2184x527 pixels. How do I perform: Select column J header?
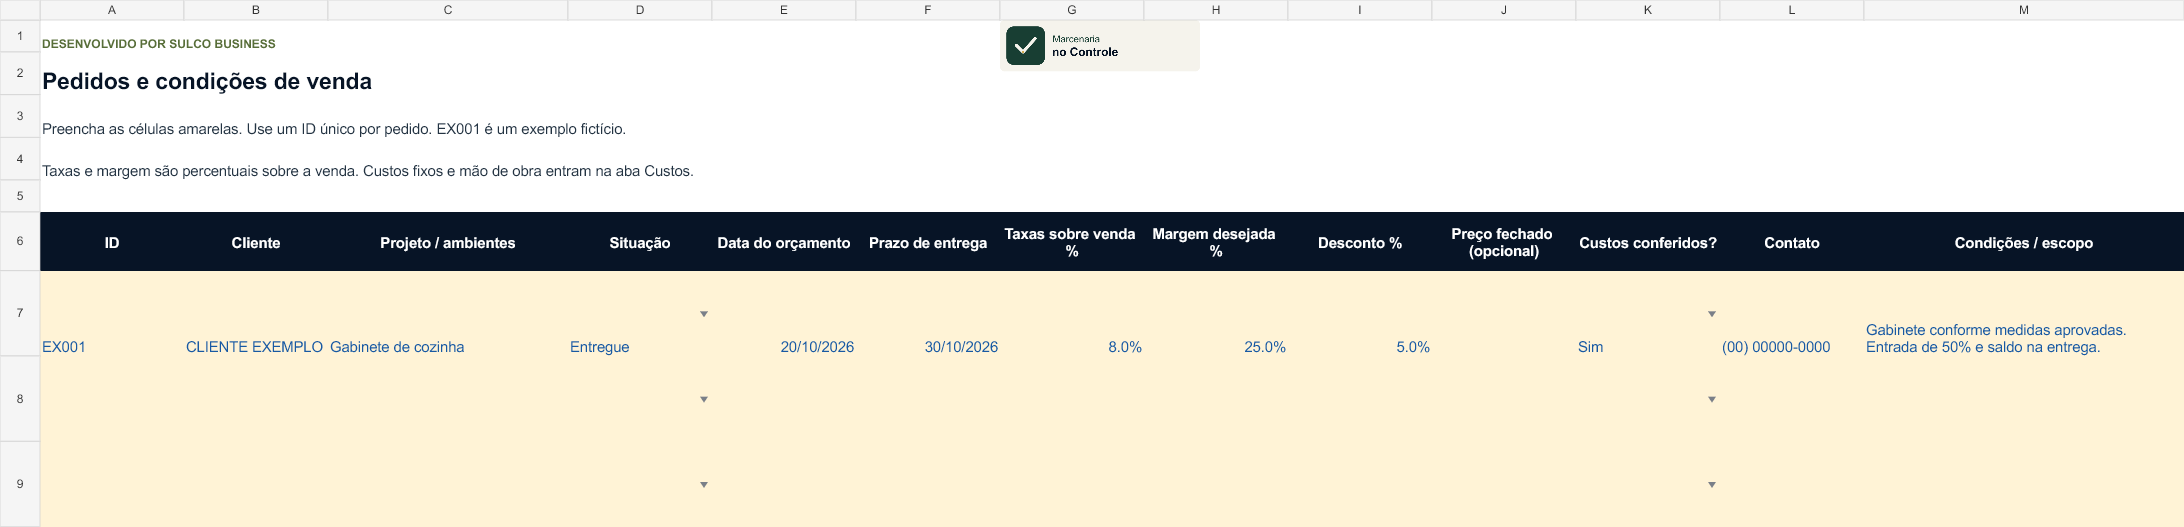click(1504, 10)
